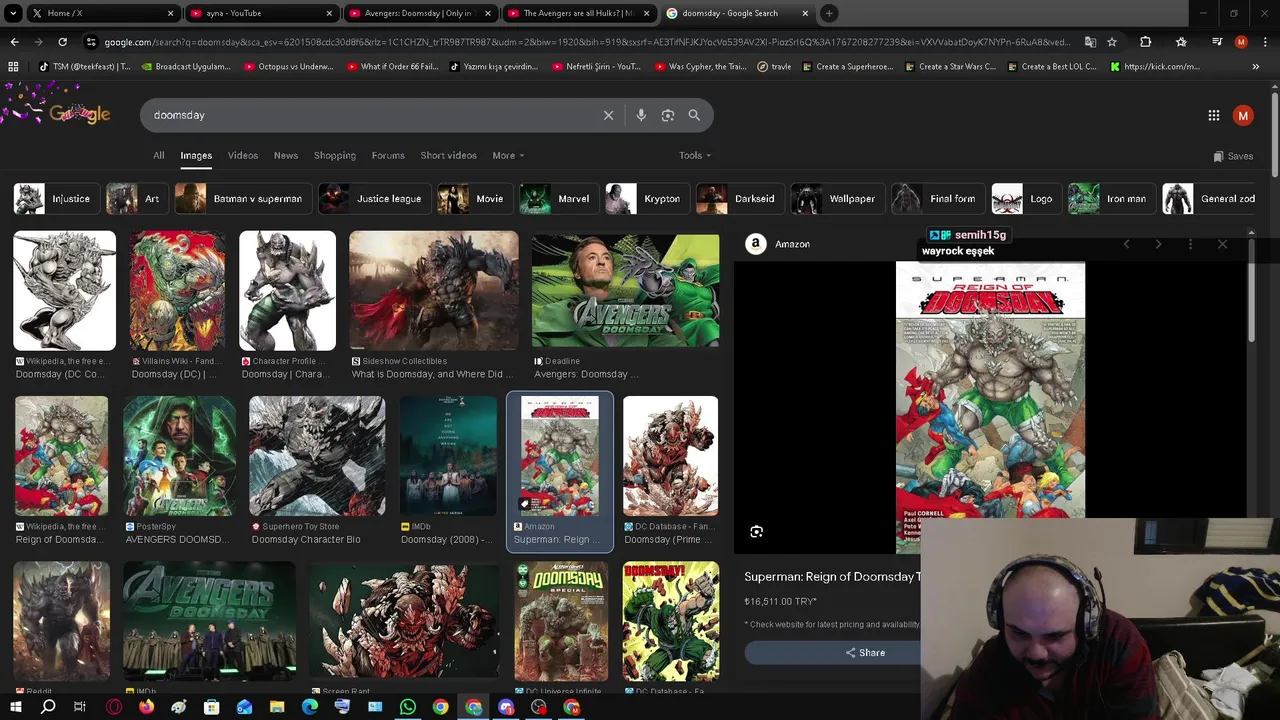1280x720 pixels.
Task: Switch to the Avengers: Doomsday browser tab
Action: (418, 13)
